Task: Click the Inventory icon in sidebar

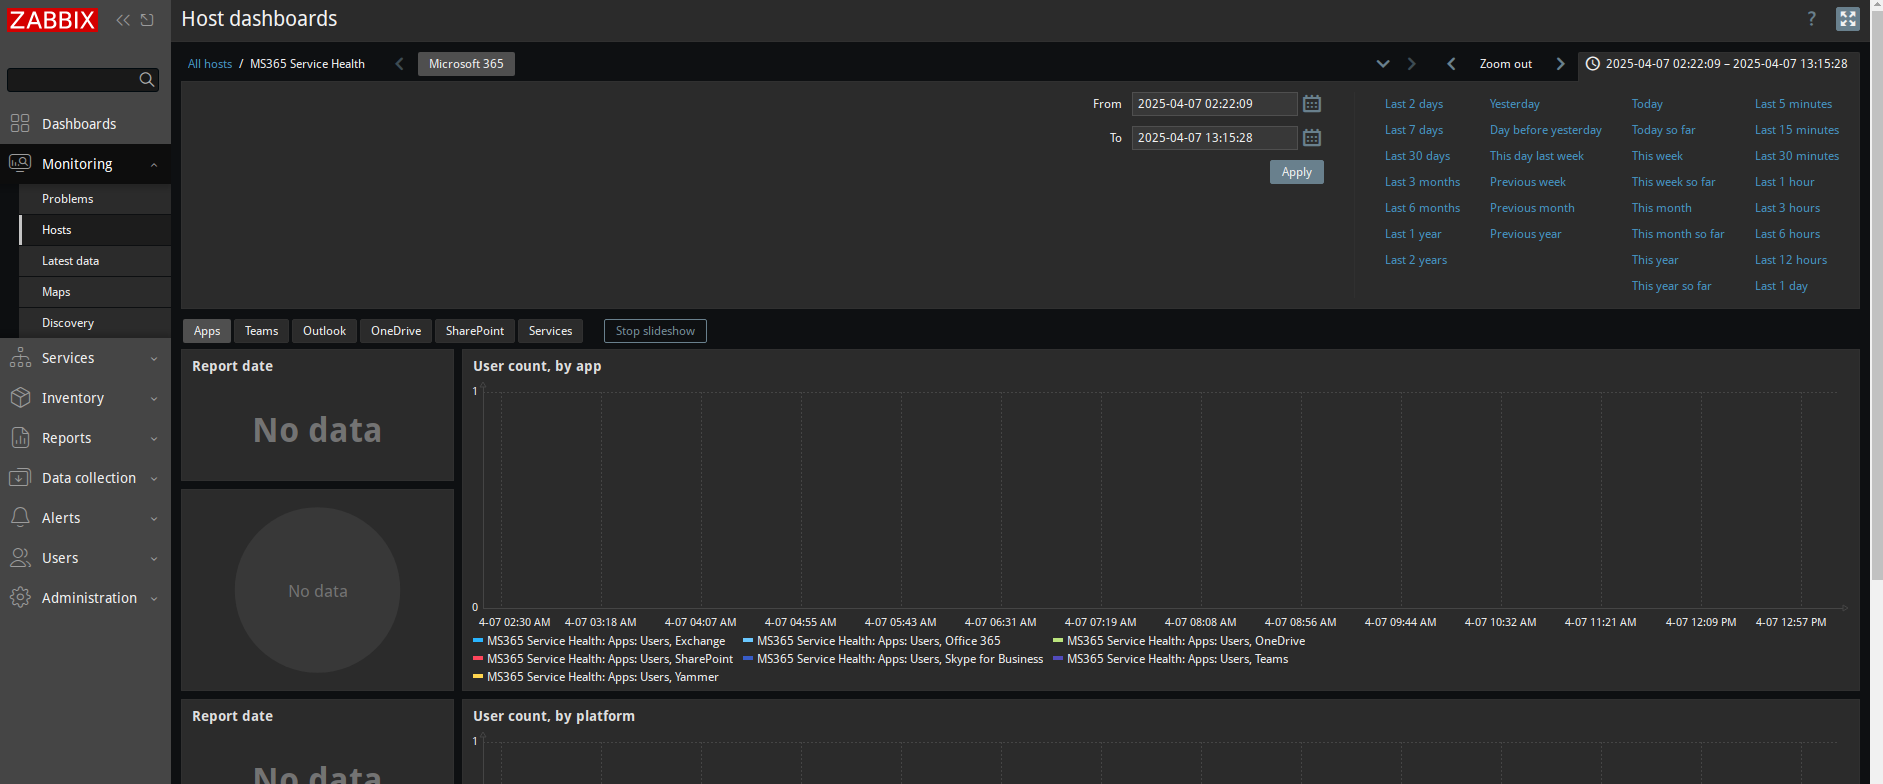Action: 20,398
